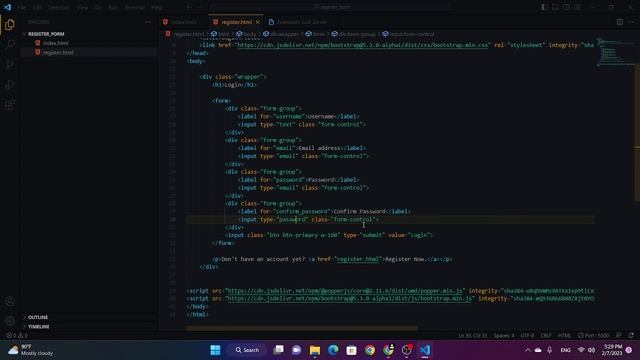Change language mode via HTML status item
The width and height of the screenshot is (640, 360).
pyautogui.click(x=564, y=336)
